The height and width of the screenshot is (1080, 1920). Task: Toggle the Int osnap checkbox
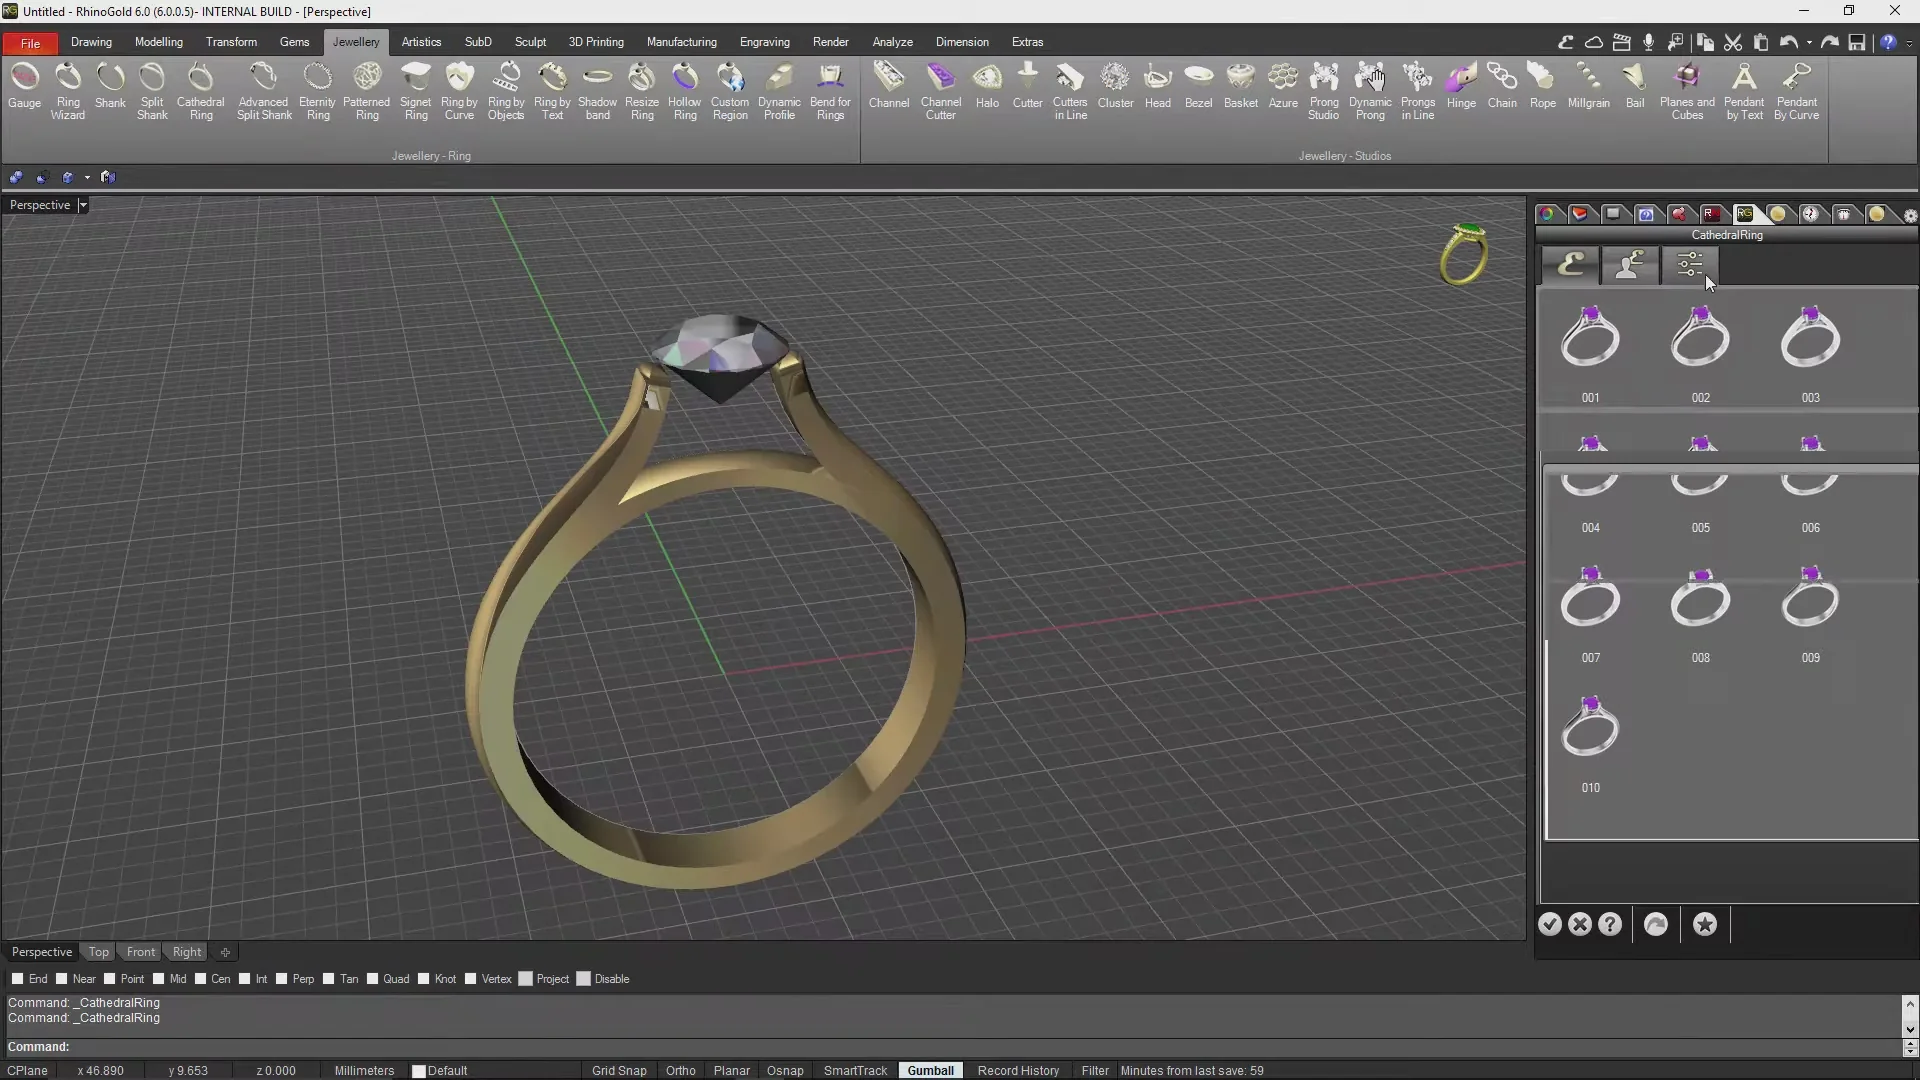click(x=244, y=979)
